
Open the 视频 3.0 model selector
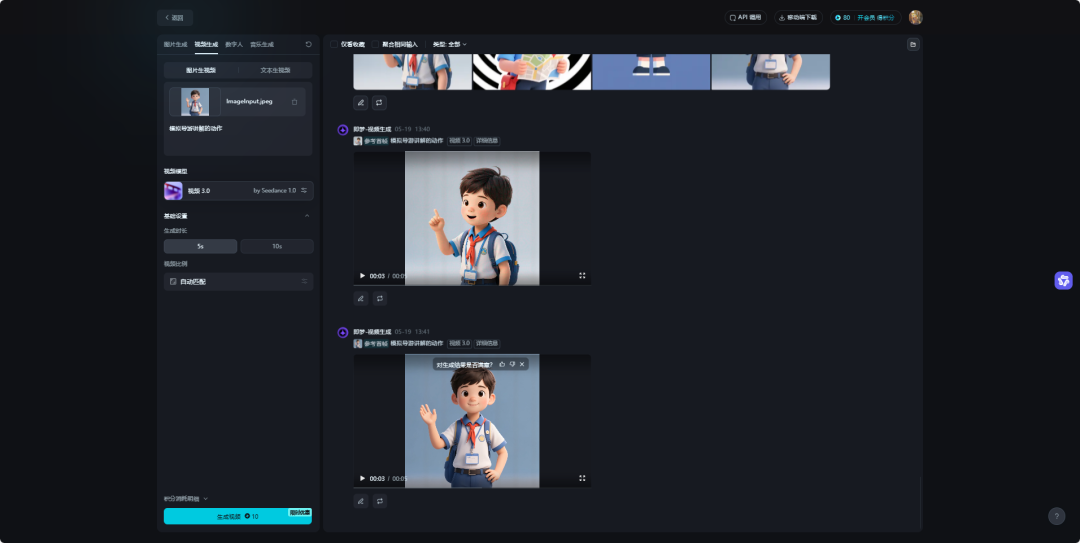tap(238, 190)
